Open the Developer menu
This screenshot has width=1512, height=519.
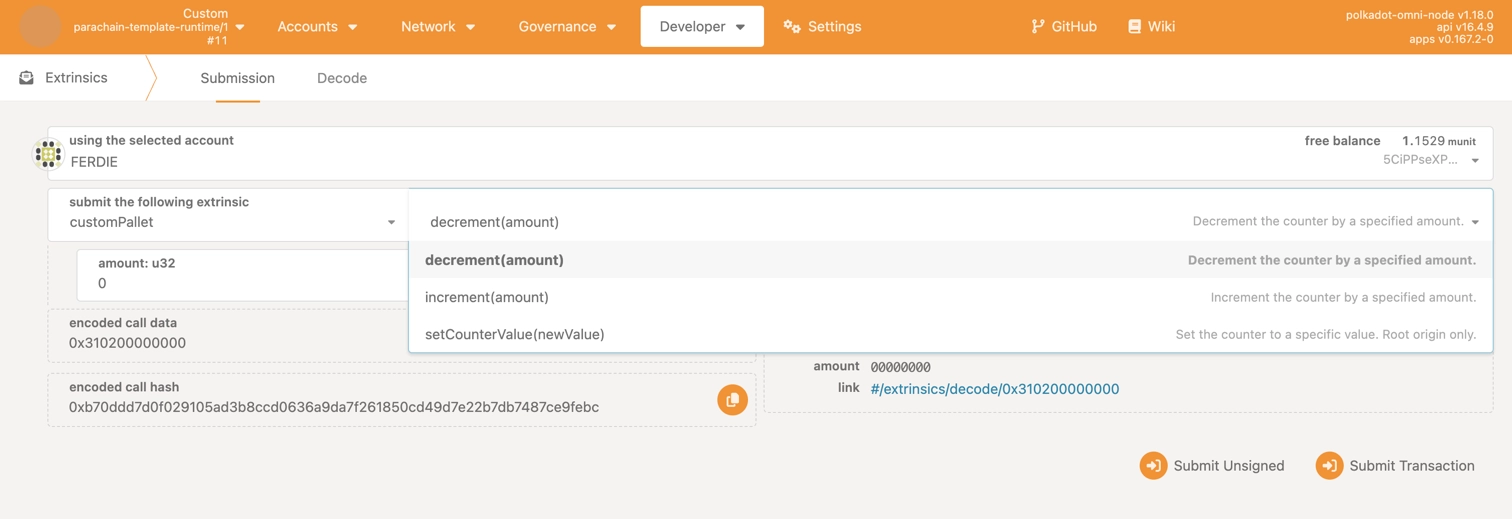pyautogui.click(x=702, y=27)
